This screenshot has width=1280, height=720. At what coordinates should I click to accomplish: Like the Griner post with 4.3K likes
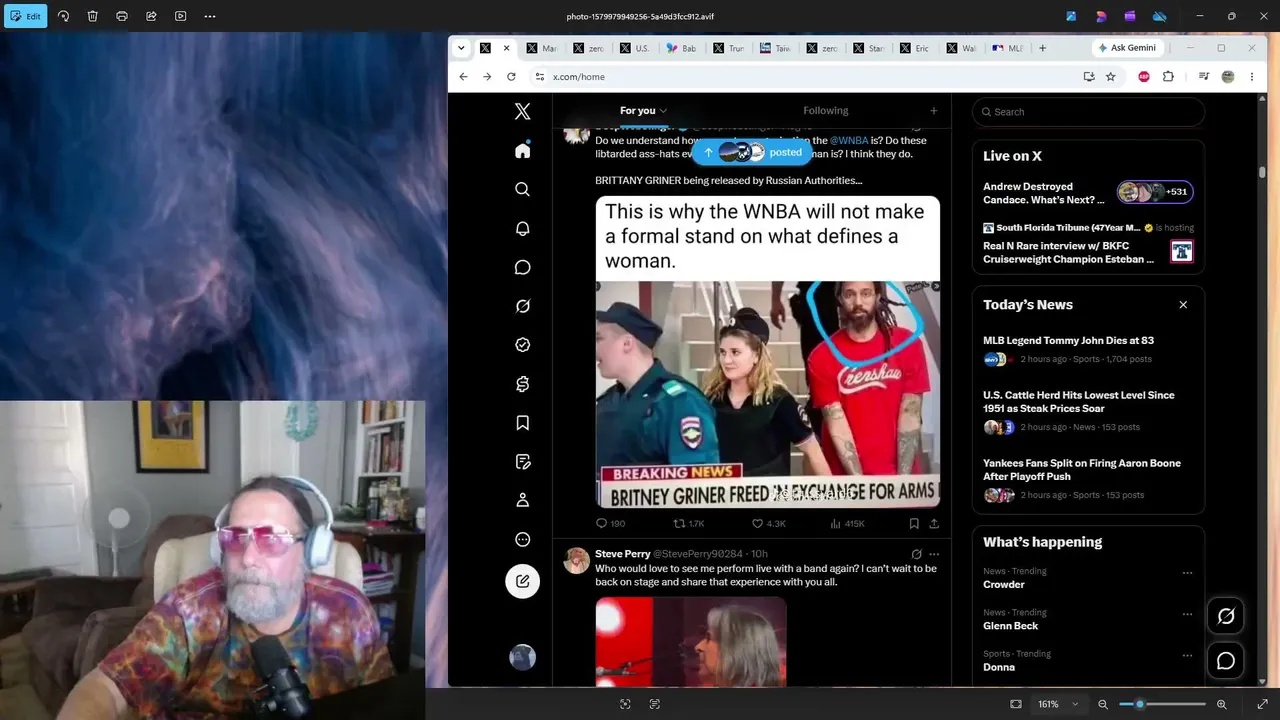click(768, 523)
